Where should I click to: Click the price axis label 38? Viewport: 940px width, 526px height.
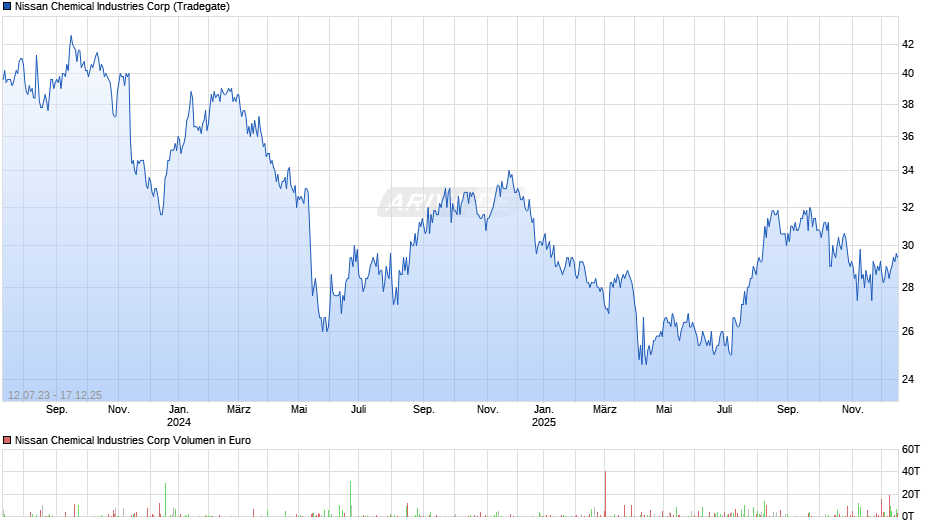click(908, 104)
